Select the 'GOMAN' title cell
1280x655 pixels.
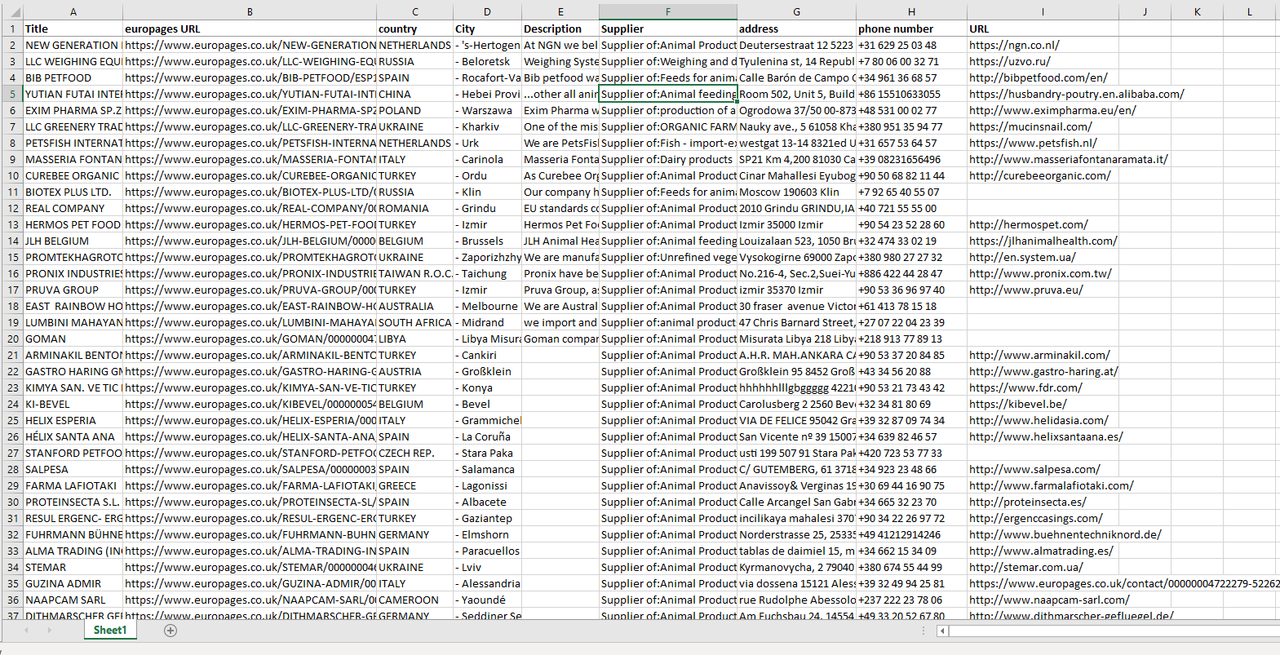73,339
